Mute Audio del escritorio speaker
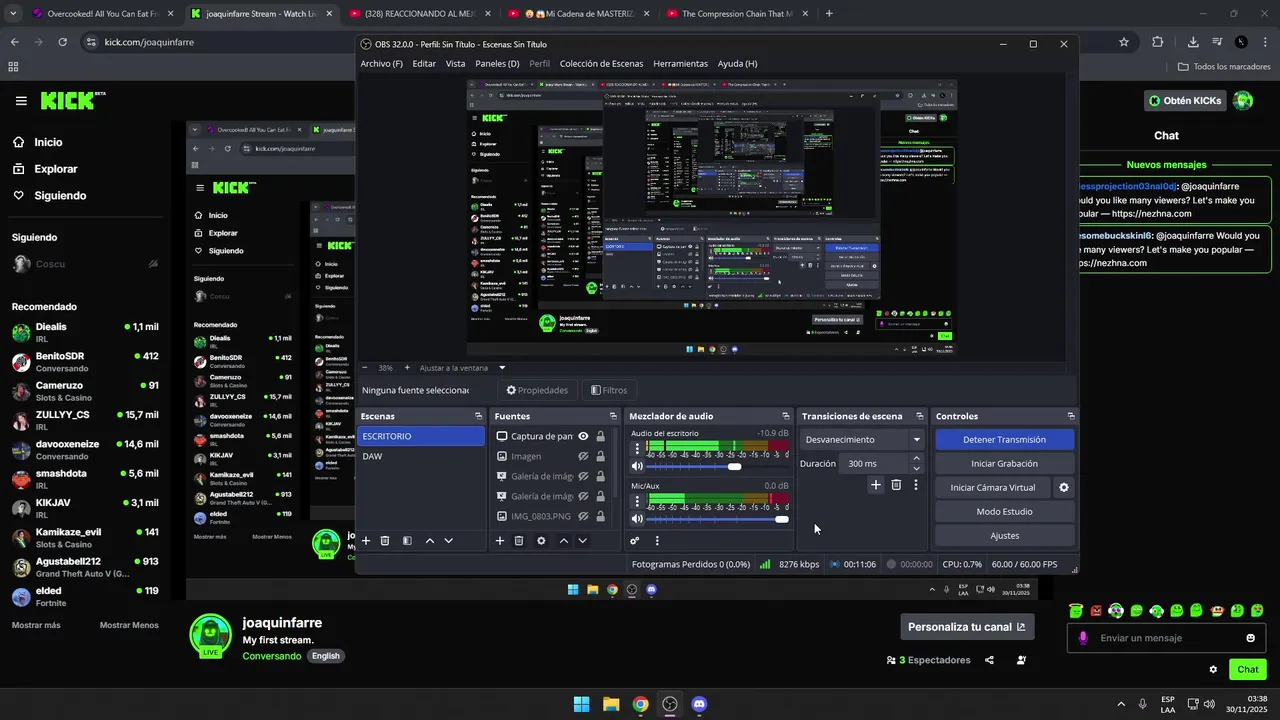 point(637,466)
